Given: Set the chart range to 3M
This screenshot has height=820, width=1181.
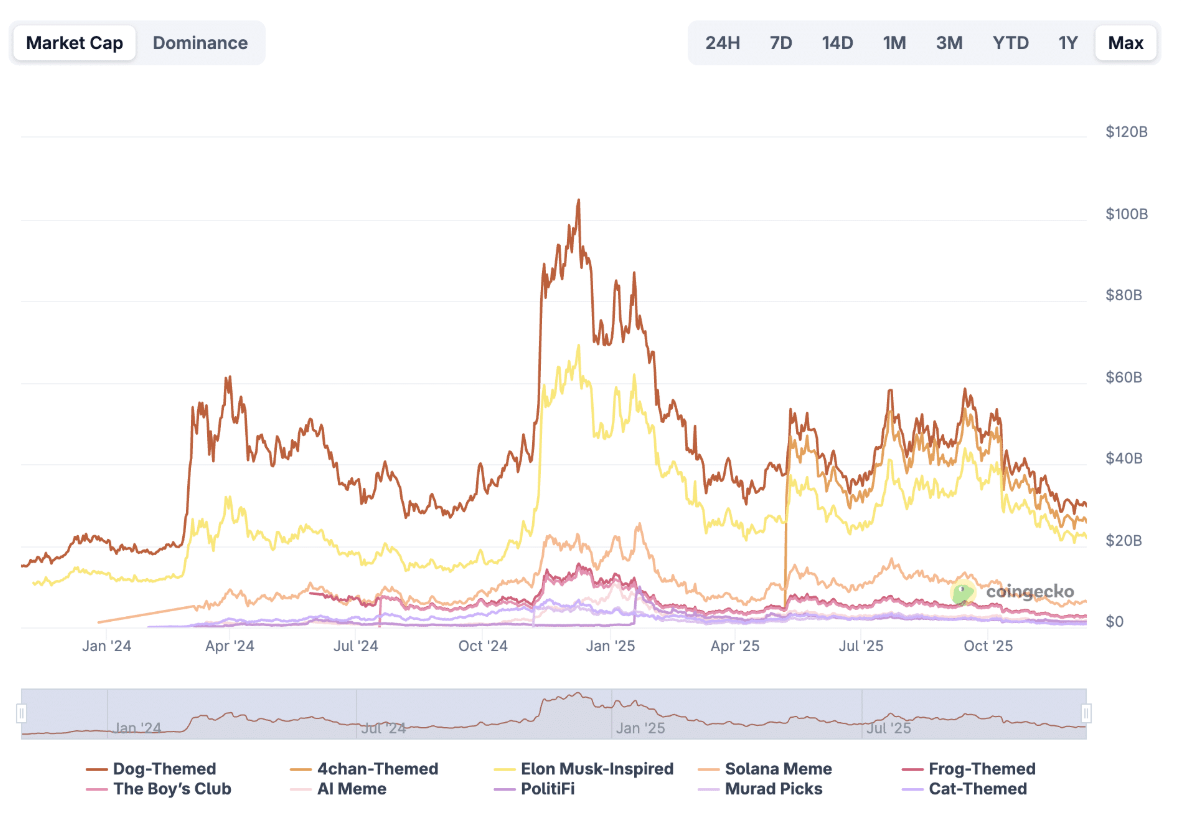Looking at the screenshot, I should (949, 43).
